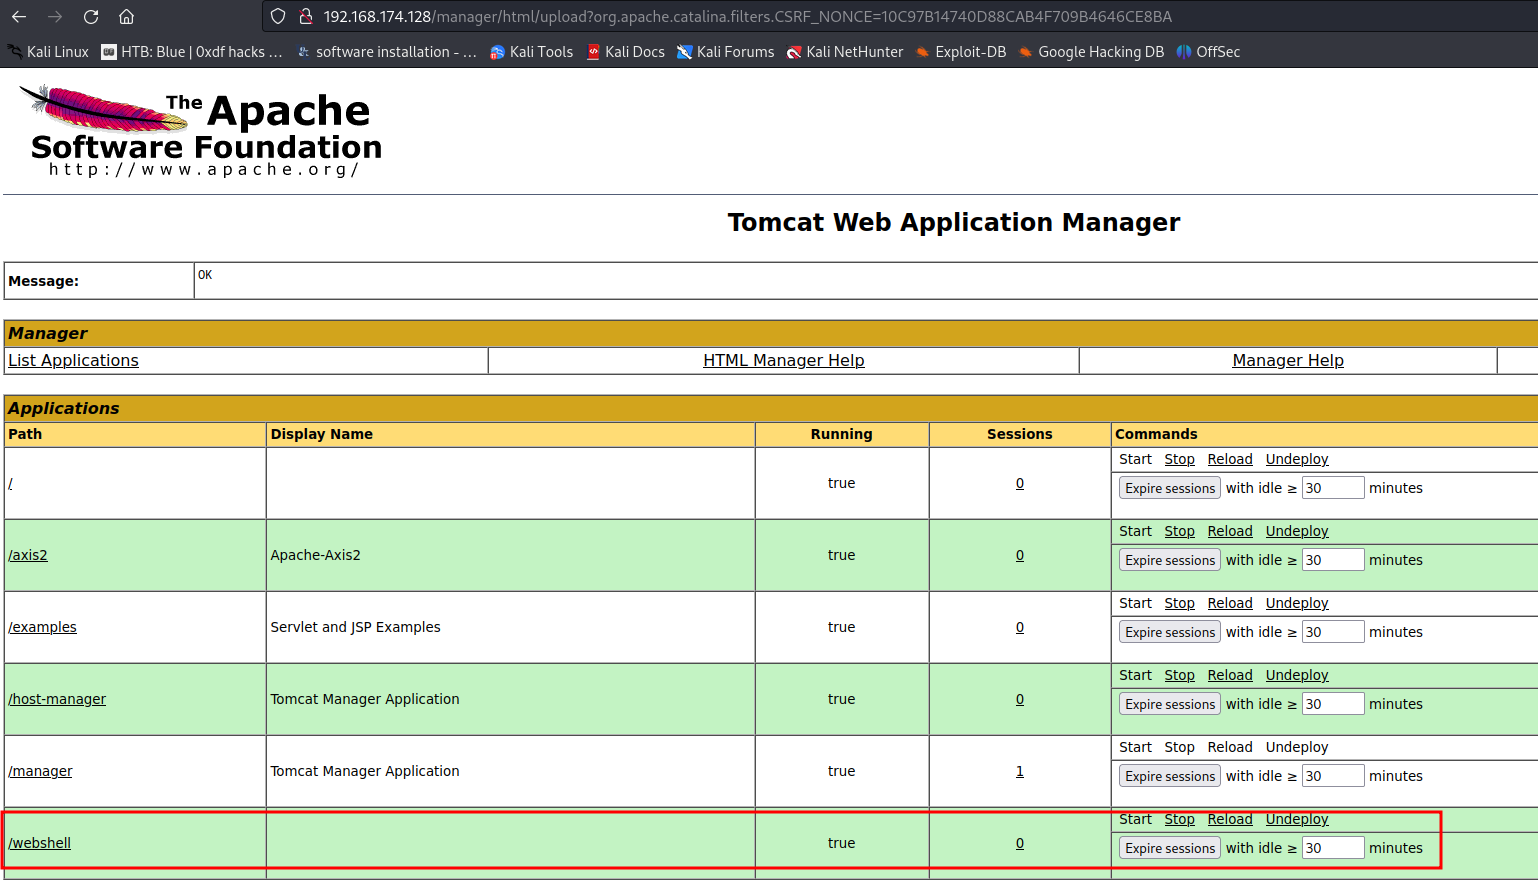Open the List Applications link
1538x890 pixels.
point(74,361)
